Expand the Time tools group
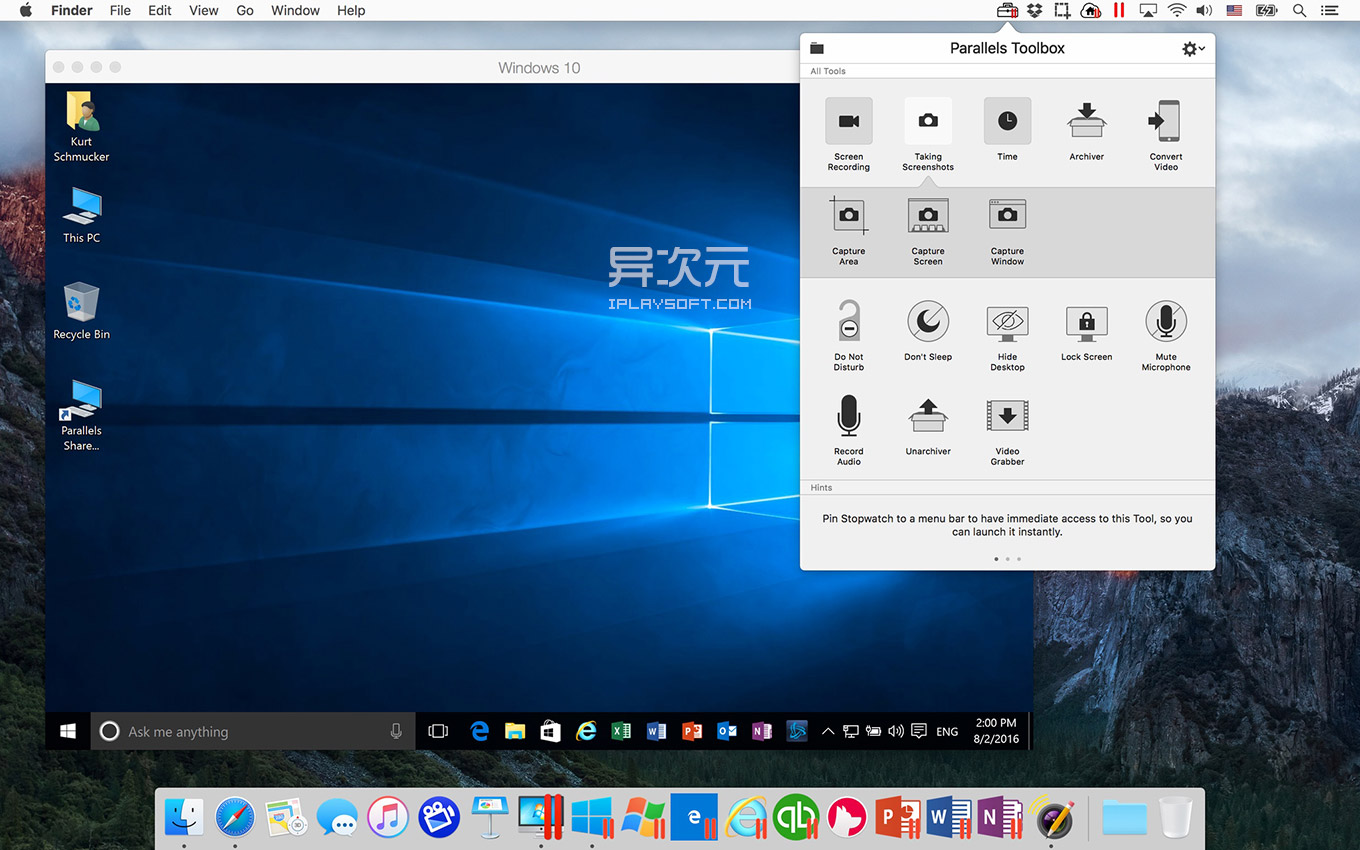This screenshot has height=850, width=1360. tap(1007, 130)
